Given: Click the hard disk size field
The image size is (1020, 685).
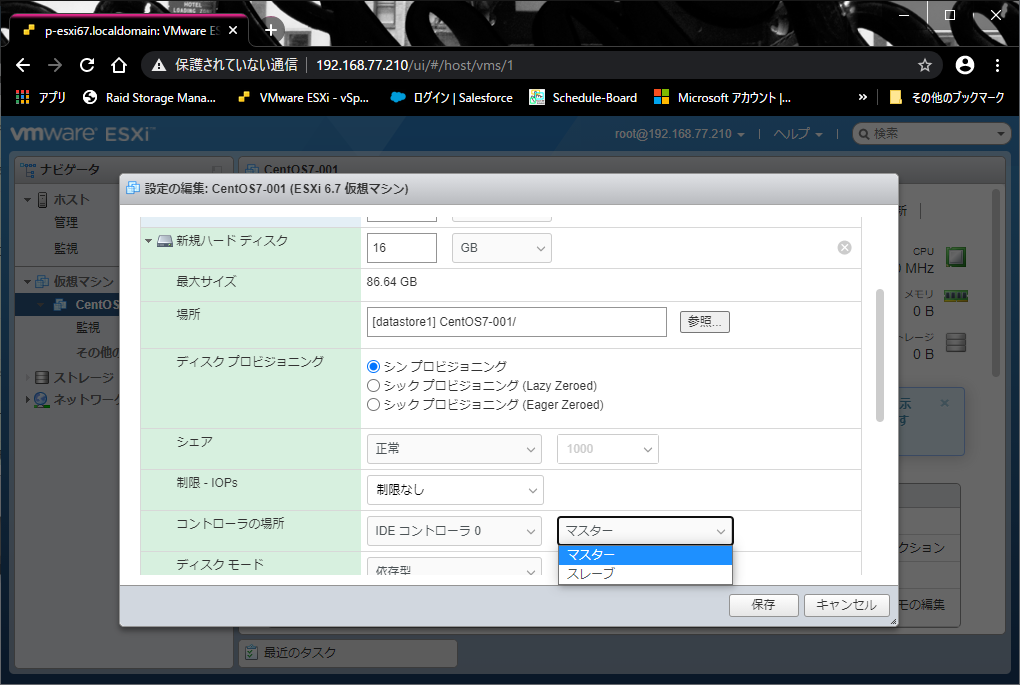Looking at the screenshot, I should (x=401, y=248).
